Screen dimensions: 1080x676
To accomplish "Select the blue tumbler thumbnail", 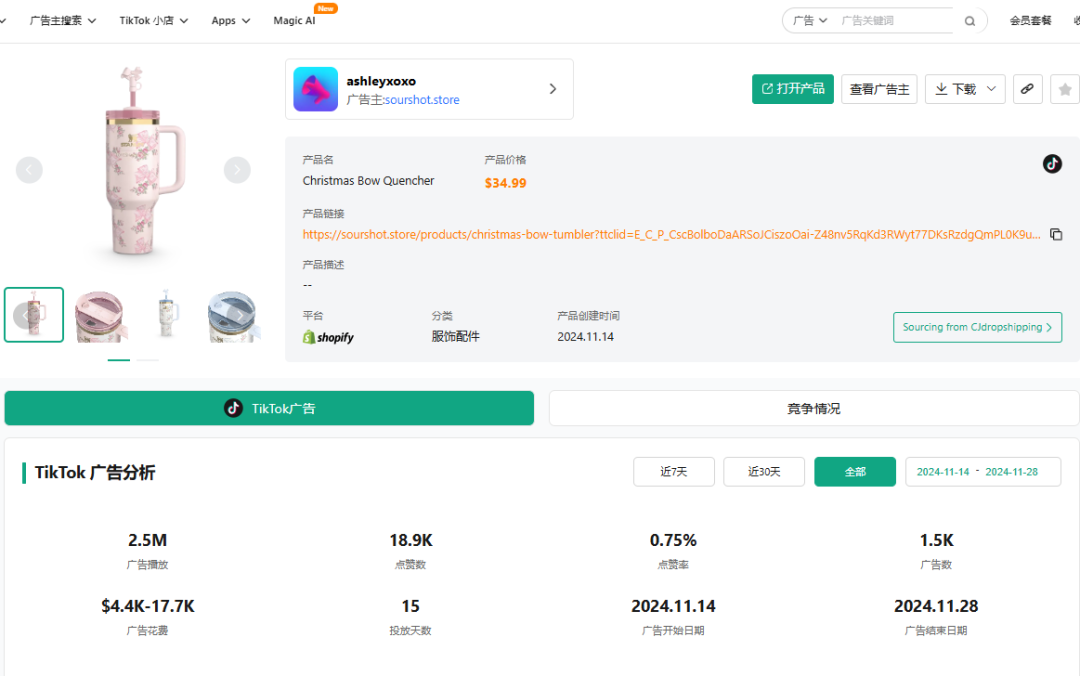I will (166, 316).
